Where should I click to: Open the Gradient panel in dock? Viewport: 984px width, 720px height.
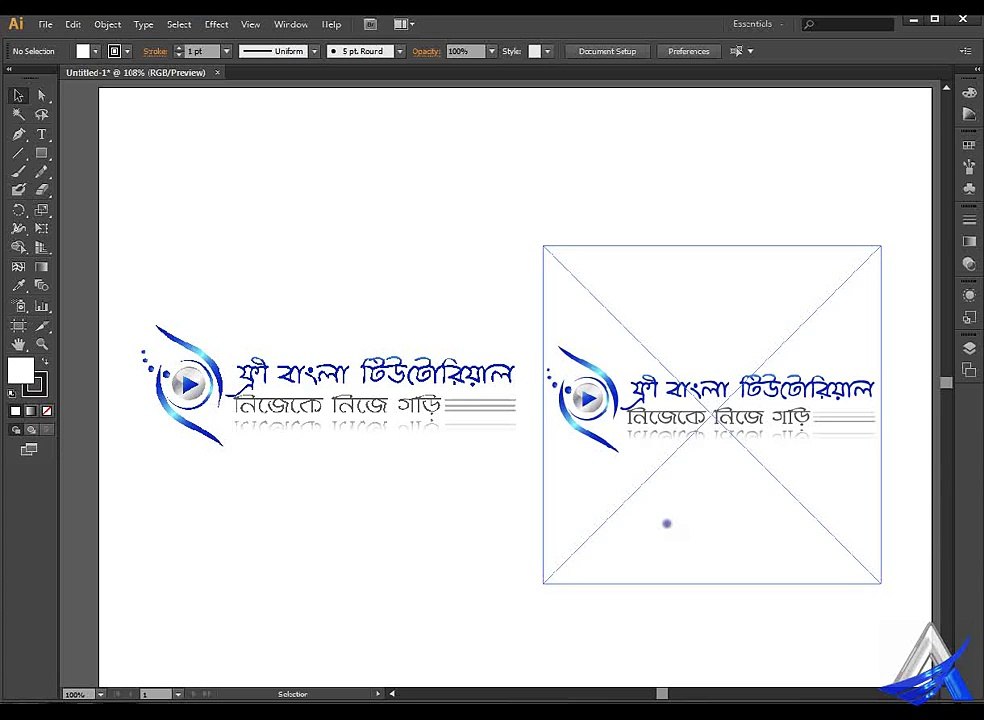pos(969,242)
